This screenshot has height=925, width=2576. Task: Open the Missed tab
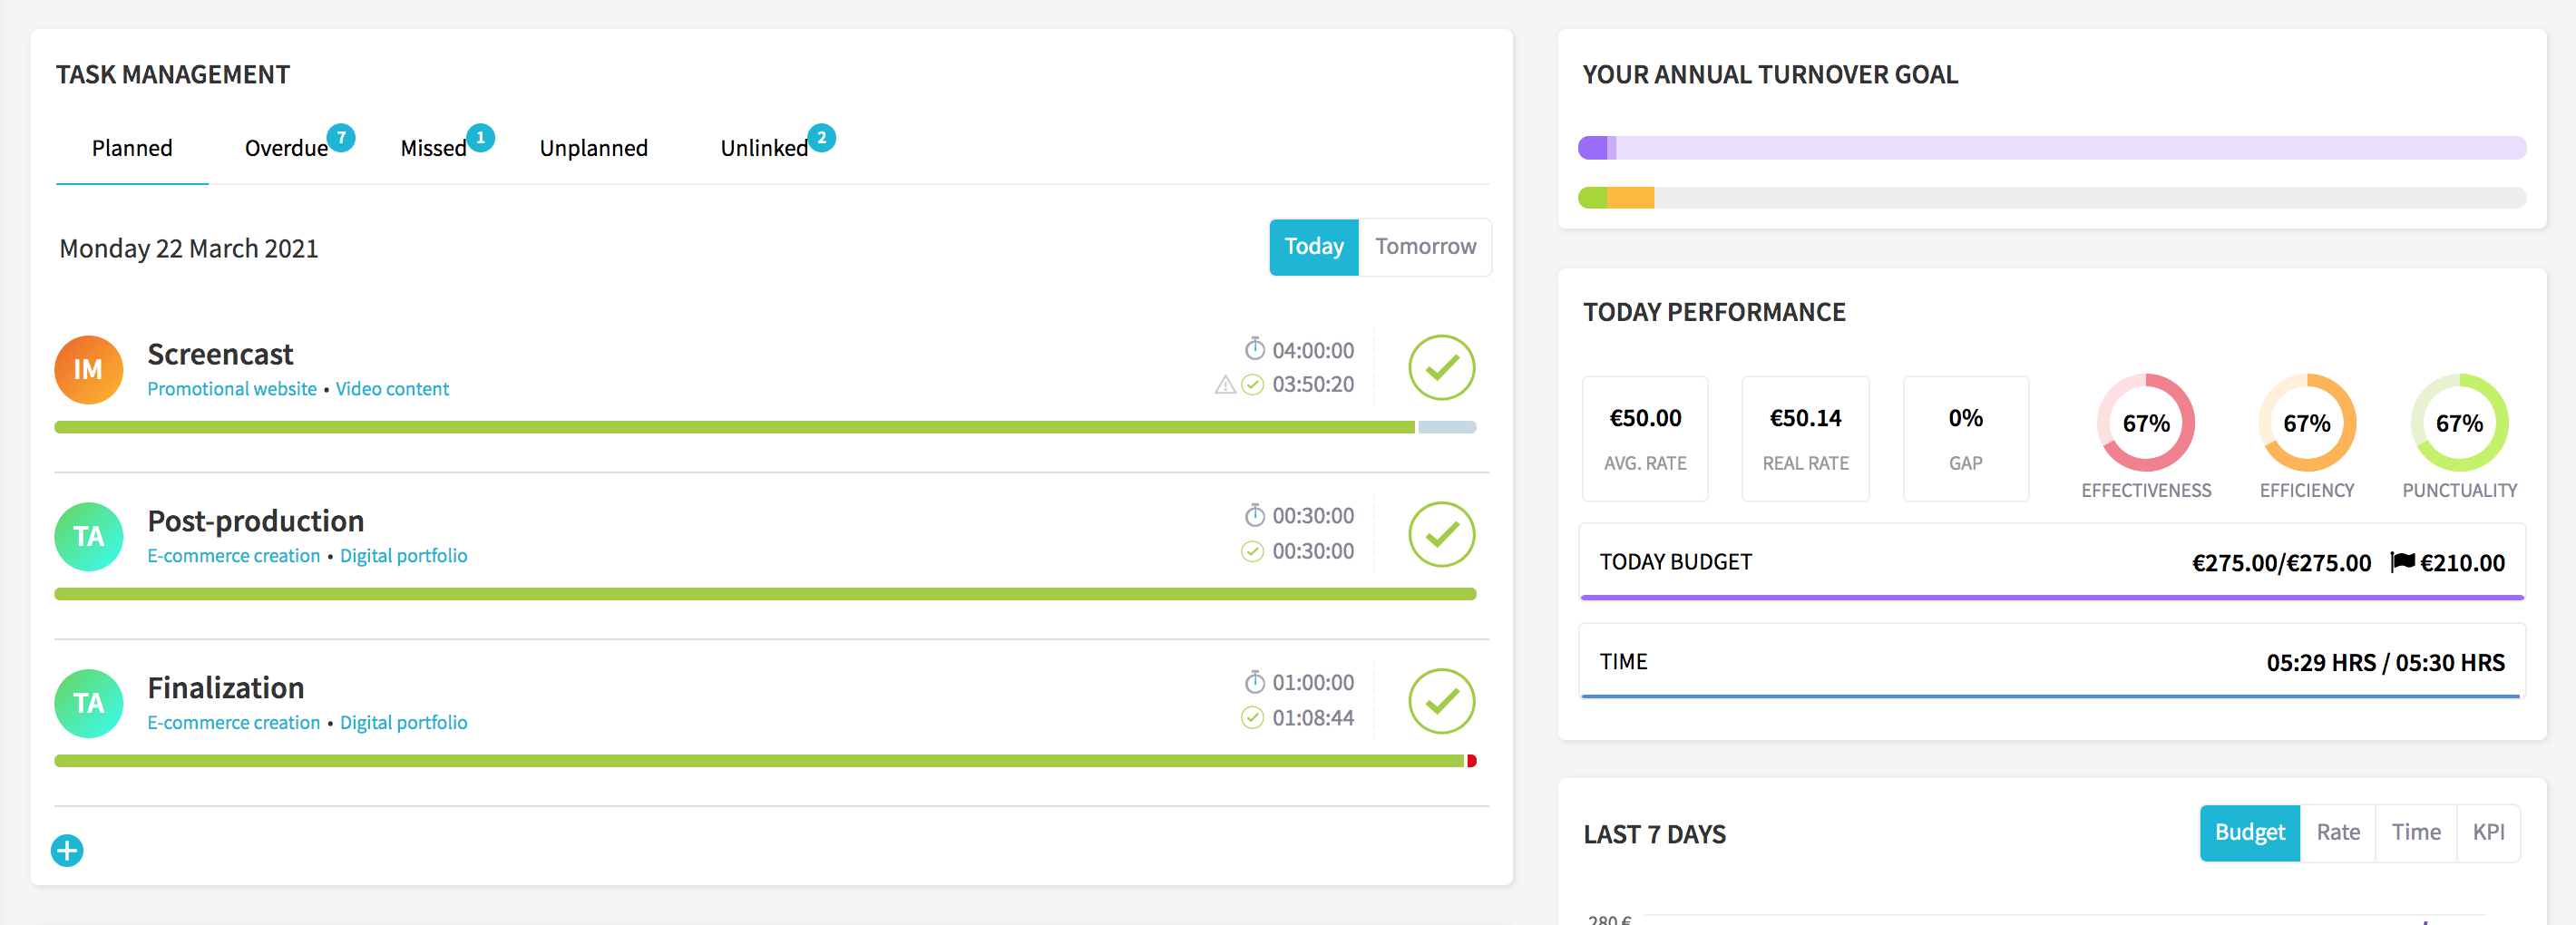433,148
